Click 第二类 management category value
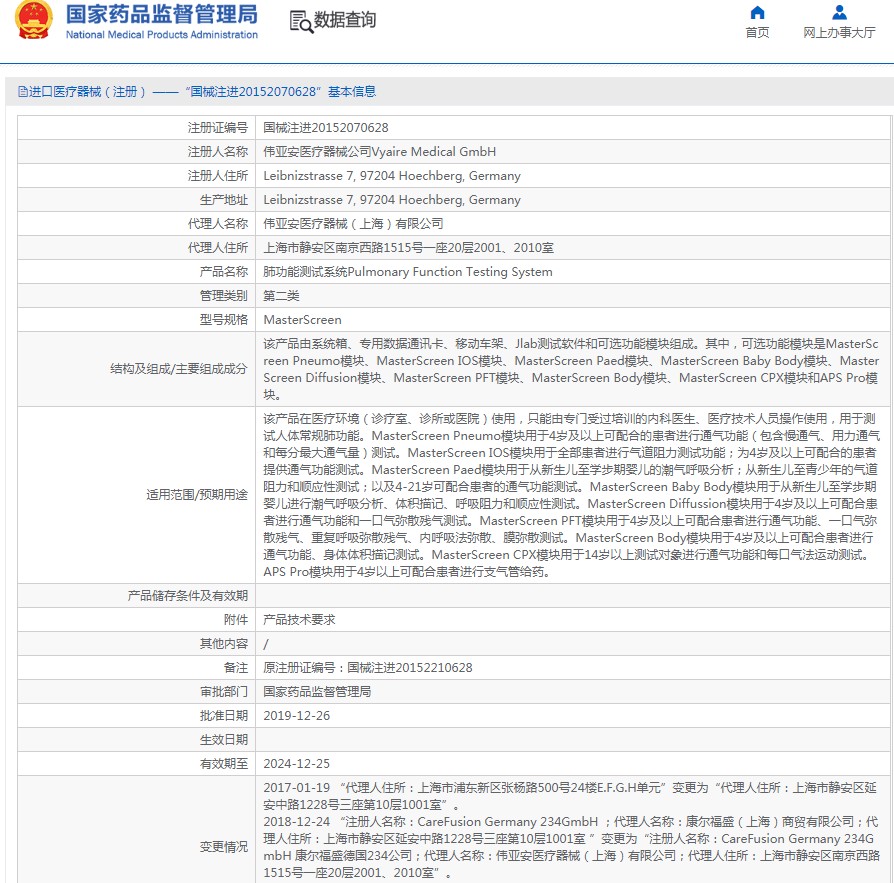Viewport: 894px width, 883px height. 281,295
